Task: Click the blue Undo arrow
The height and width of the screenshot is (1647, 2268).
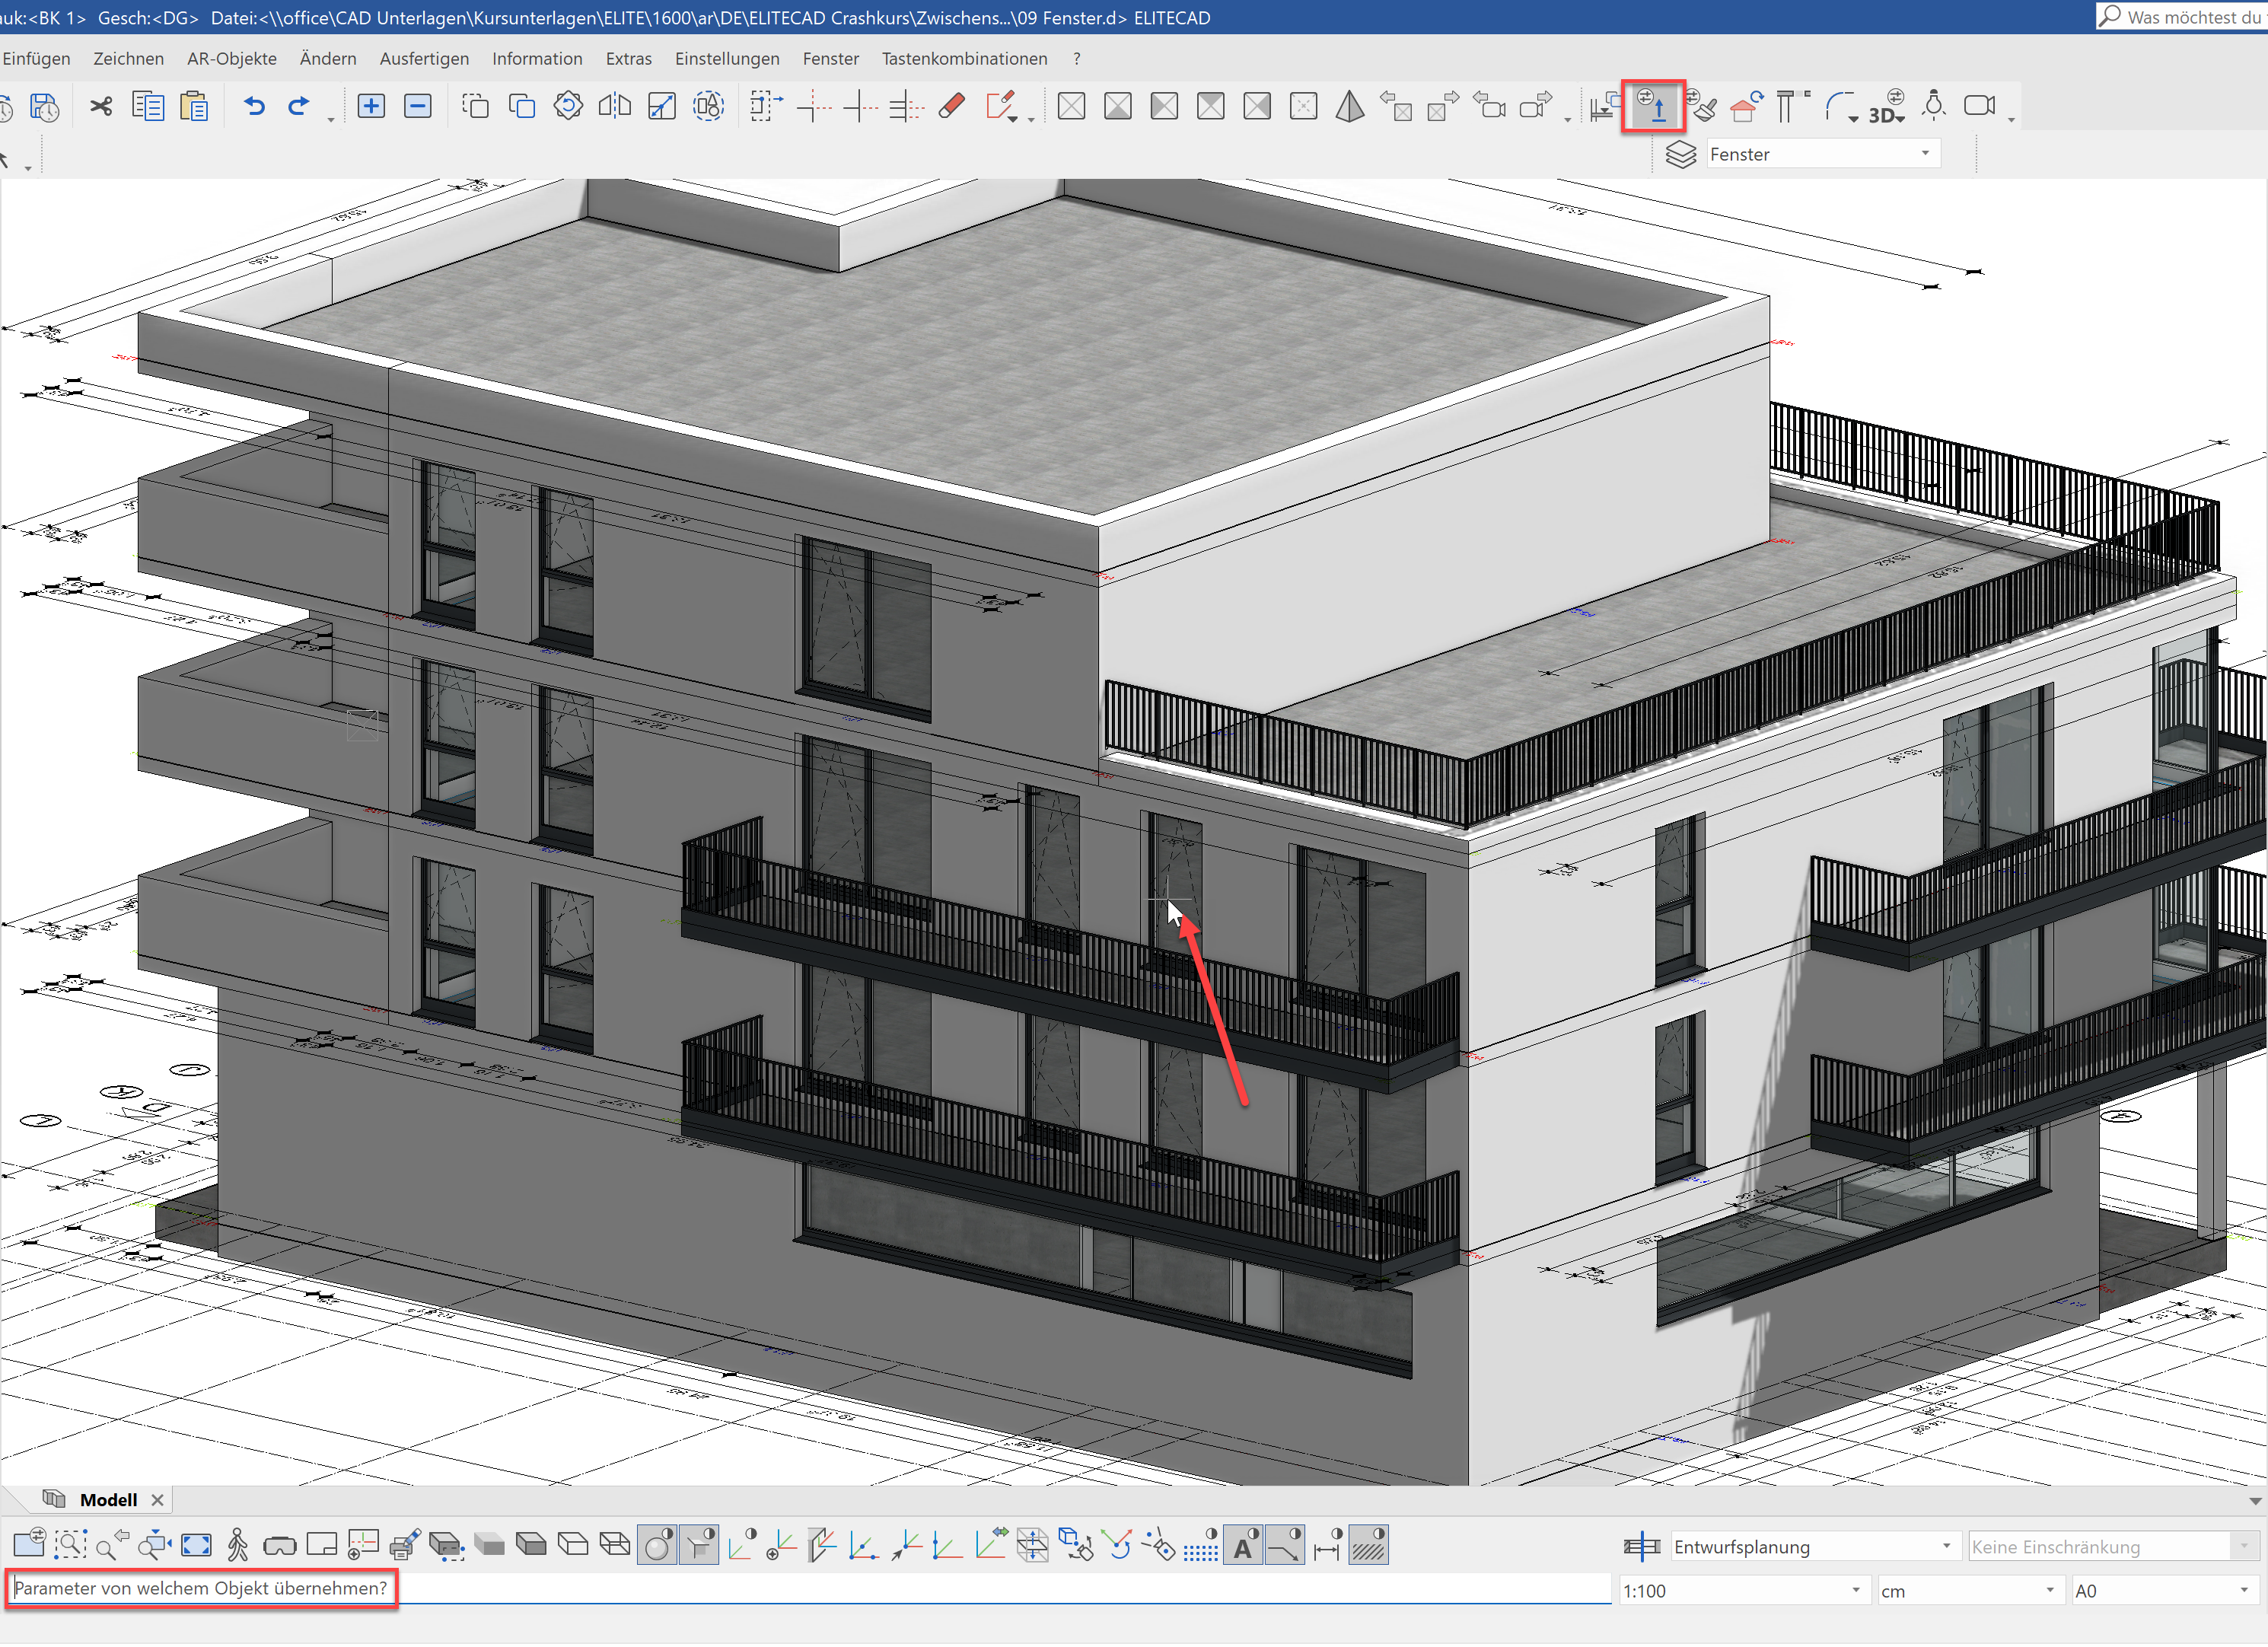Action: point(254,106)
